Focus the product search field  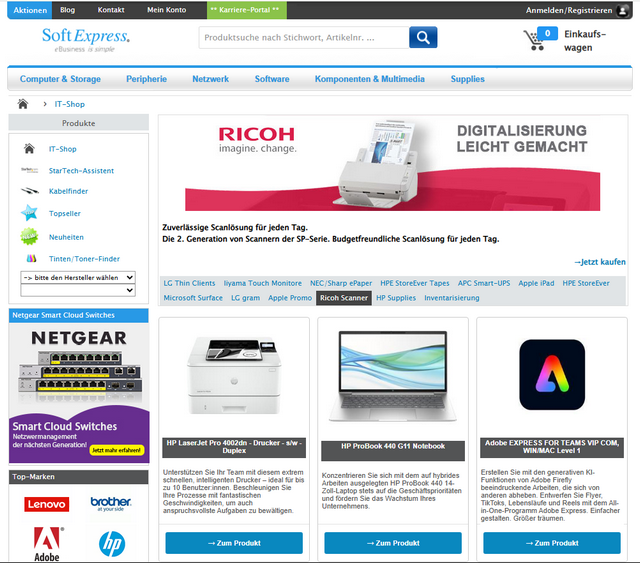tap(304, 38)
